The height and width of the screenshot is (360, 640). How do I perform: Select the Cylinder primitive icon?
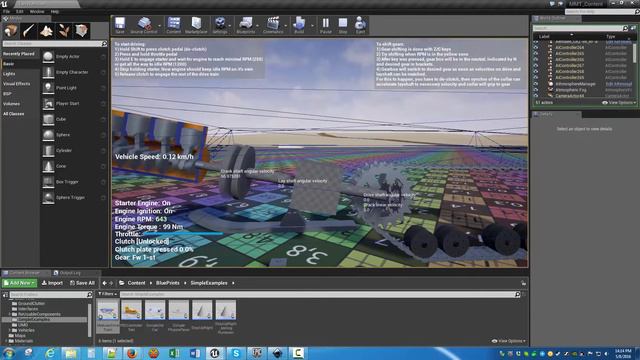coord(48,151)
